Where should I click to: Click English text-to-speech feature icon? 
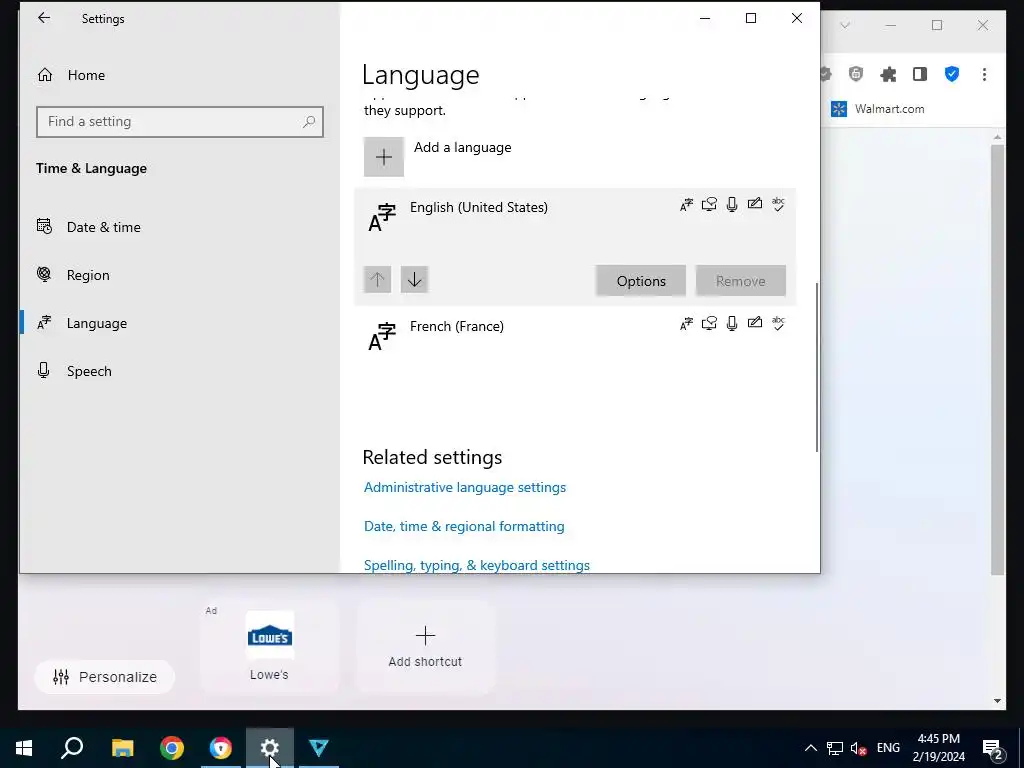coord(709,205)
